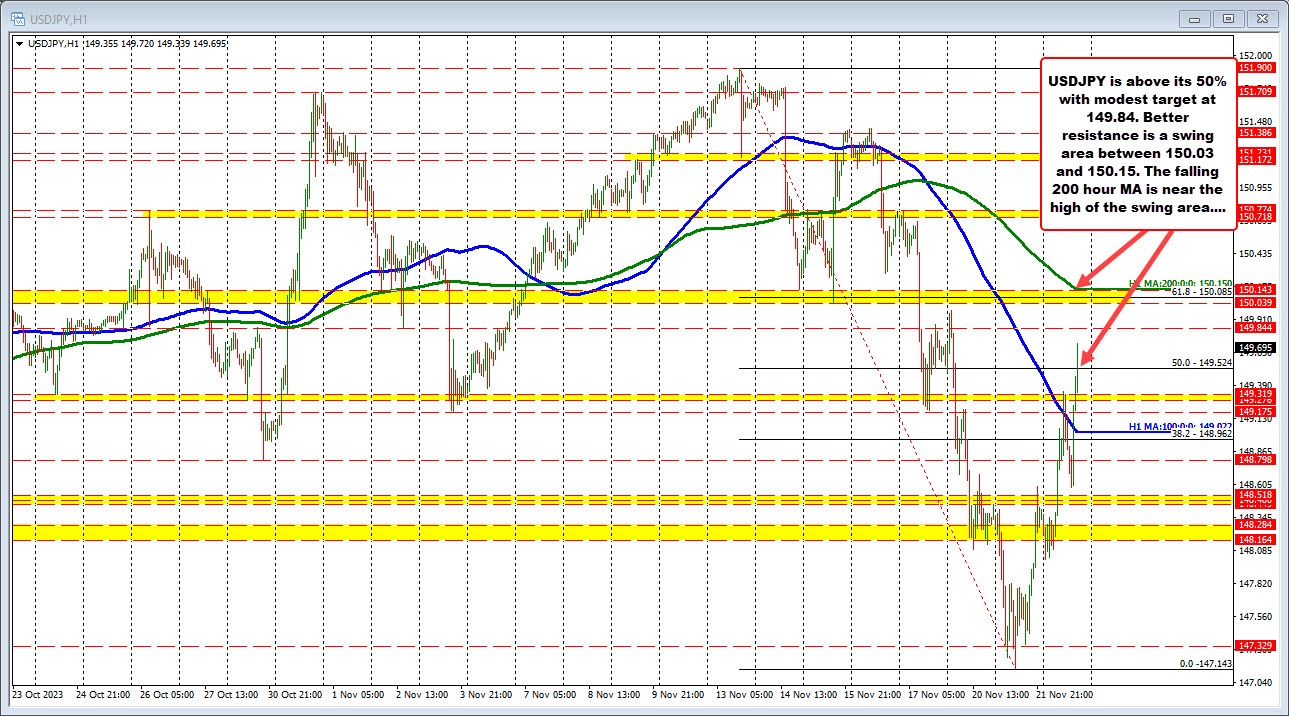
Task: Select the USDJPY,H1 chart window title bar
Action: pyautogui.click(x=600, y=17)
